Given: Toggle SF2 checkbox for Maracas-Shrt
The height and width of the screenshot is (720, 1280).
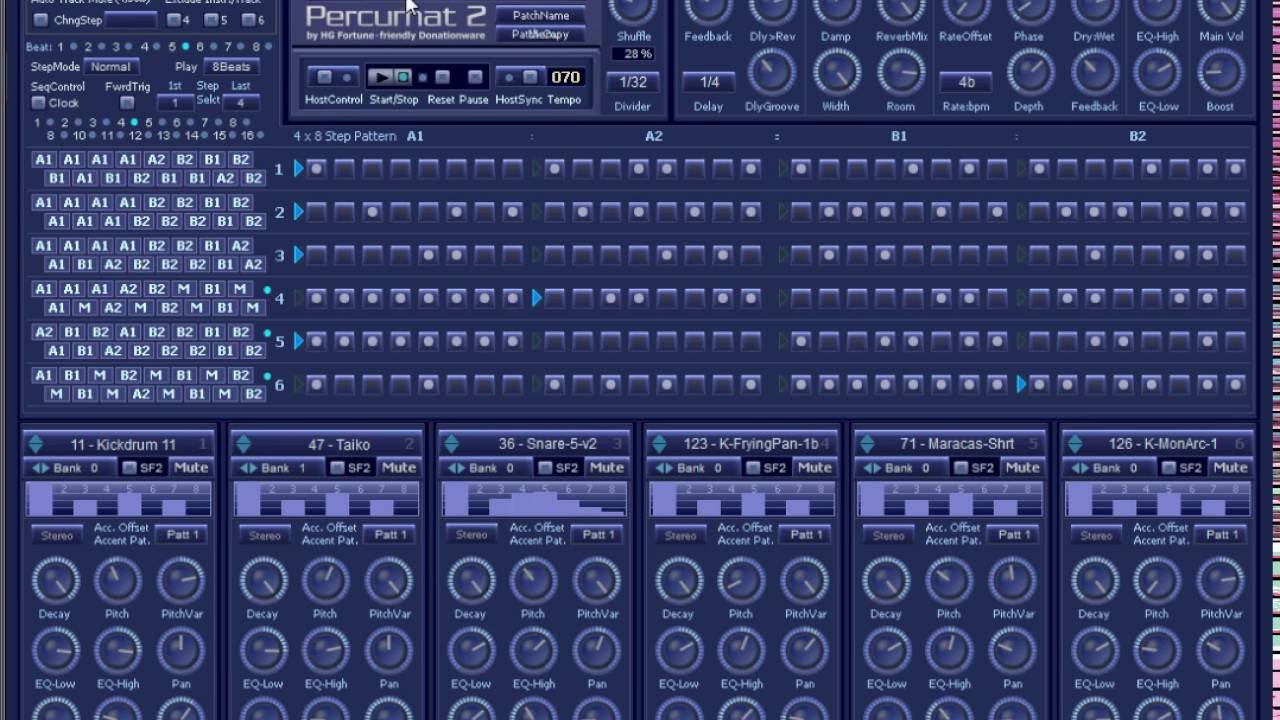Looking at the screenshot, I should coord(961,467).
